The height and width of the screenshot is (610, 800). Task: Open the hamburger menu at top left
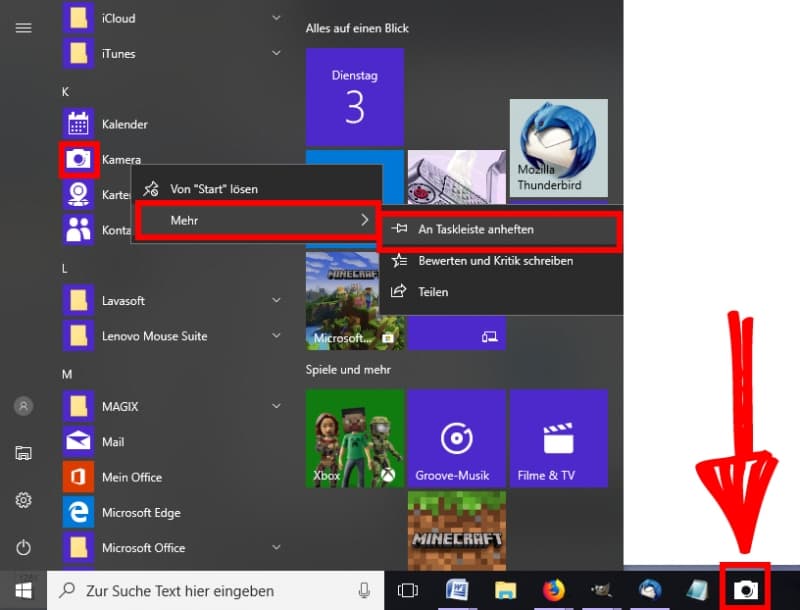click(23, 28)
